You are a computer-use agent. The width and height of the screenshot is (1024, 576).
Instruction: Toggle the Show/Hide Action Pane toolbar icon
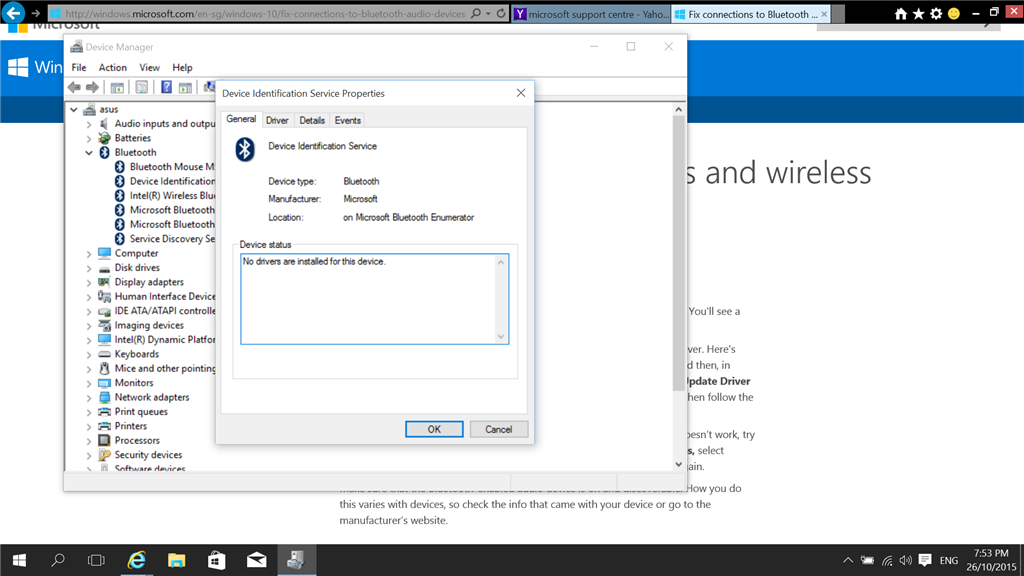[185, 88]
